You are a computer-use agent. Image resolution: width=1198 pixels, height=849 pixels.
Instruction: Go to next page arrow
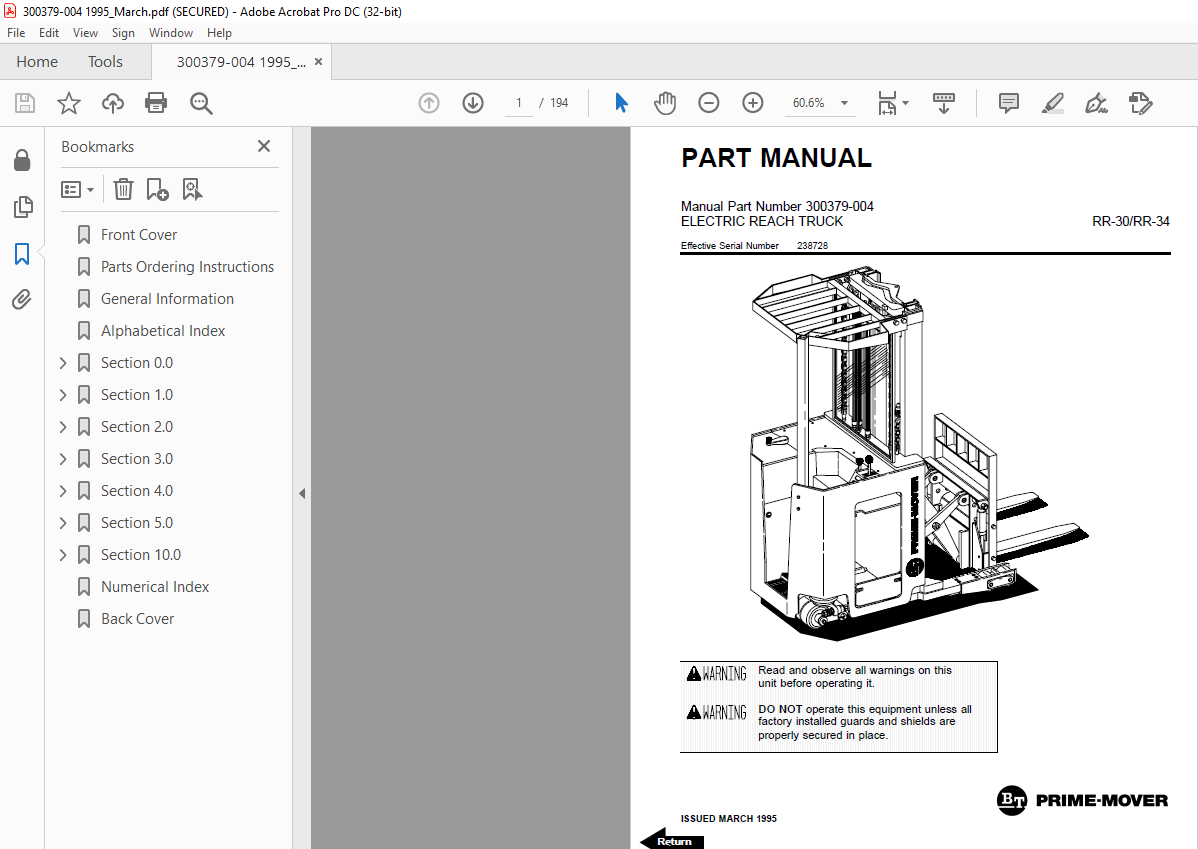coord(473,103)
